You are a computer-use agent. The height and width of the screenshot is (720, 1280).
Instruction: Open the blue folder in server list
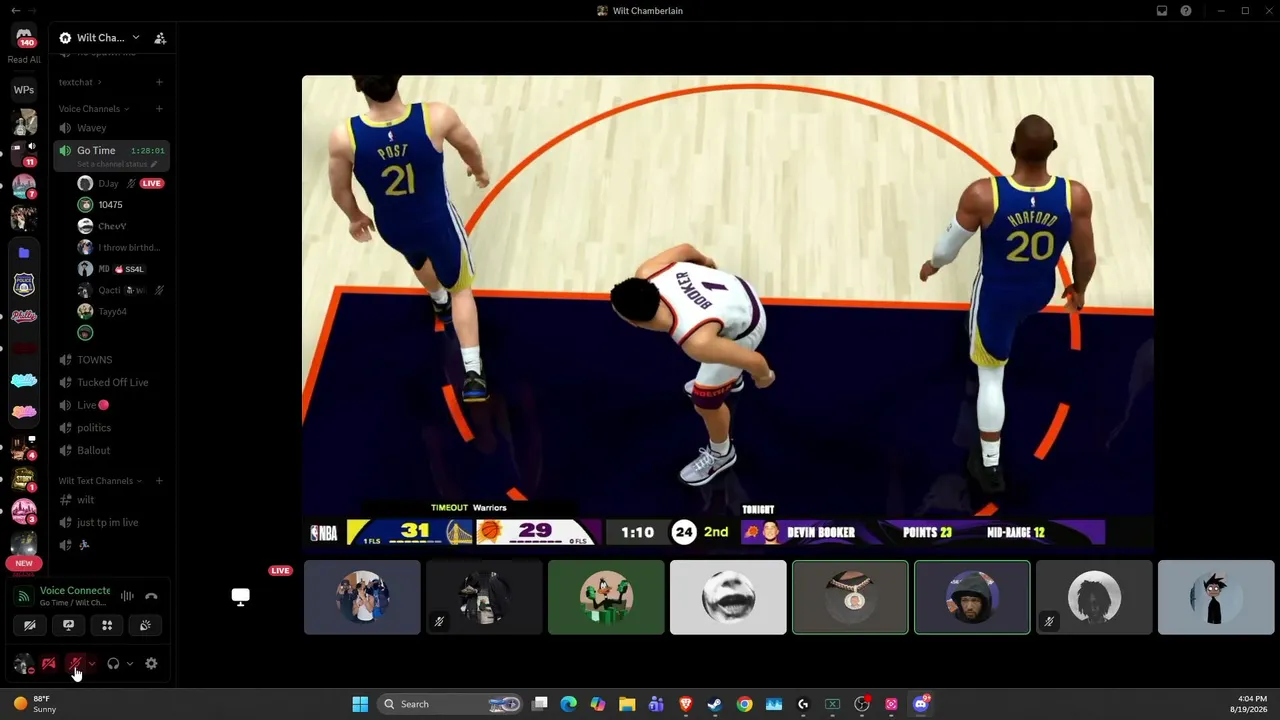click(24, 253)
